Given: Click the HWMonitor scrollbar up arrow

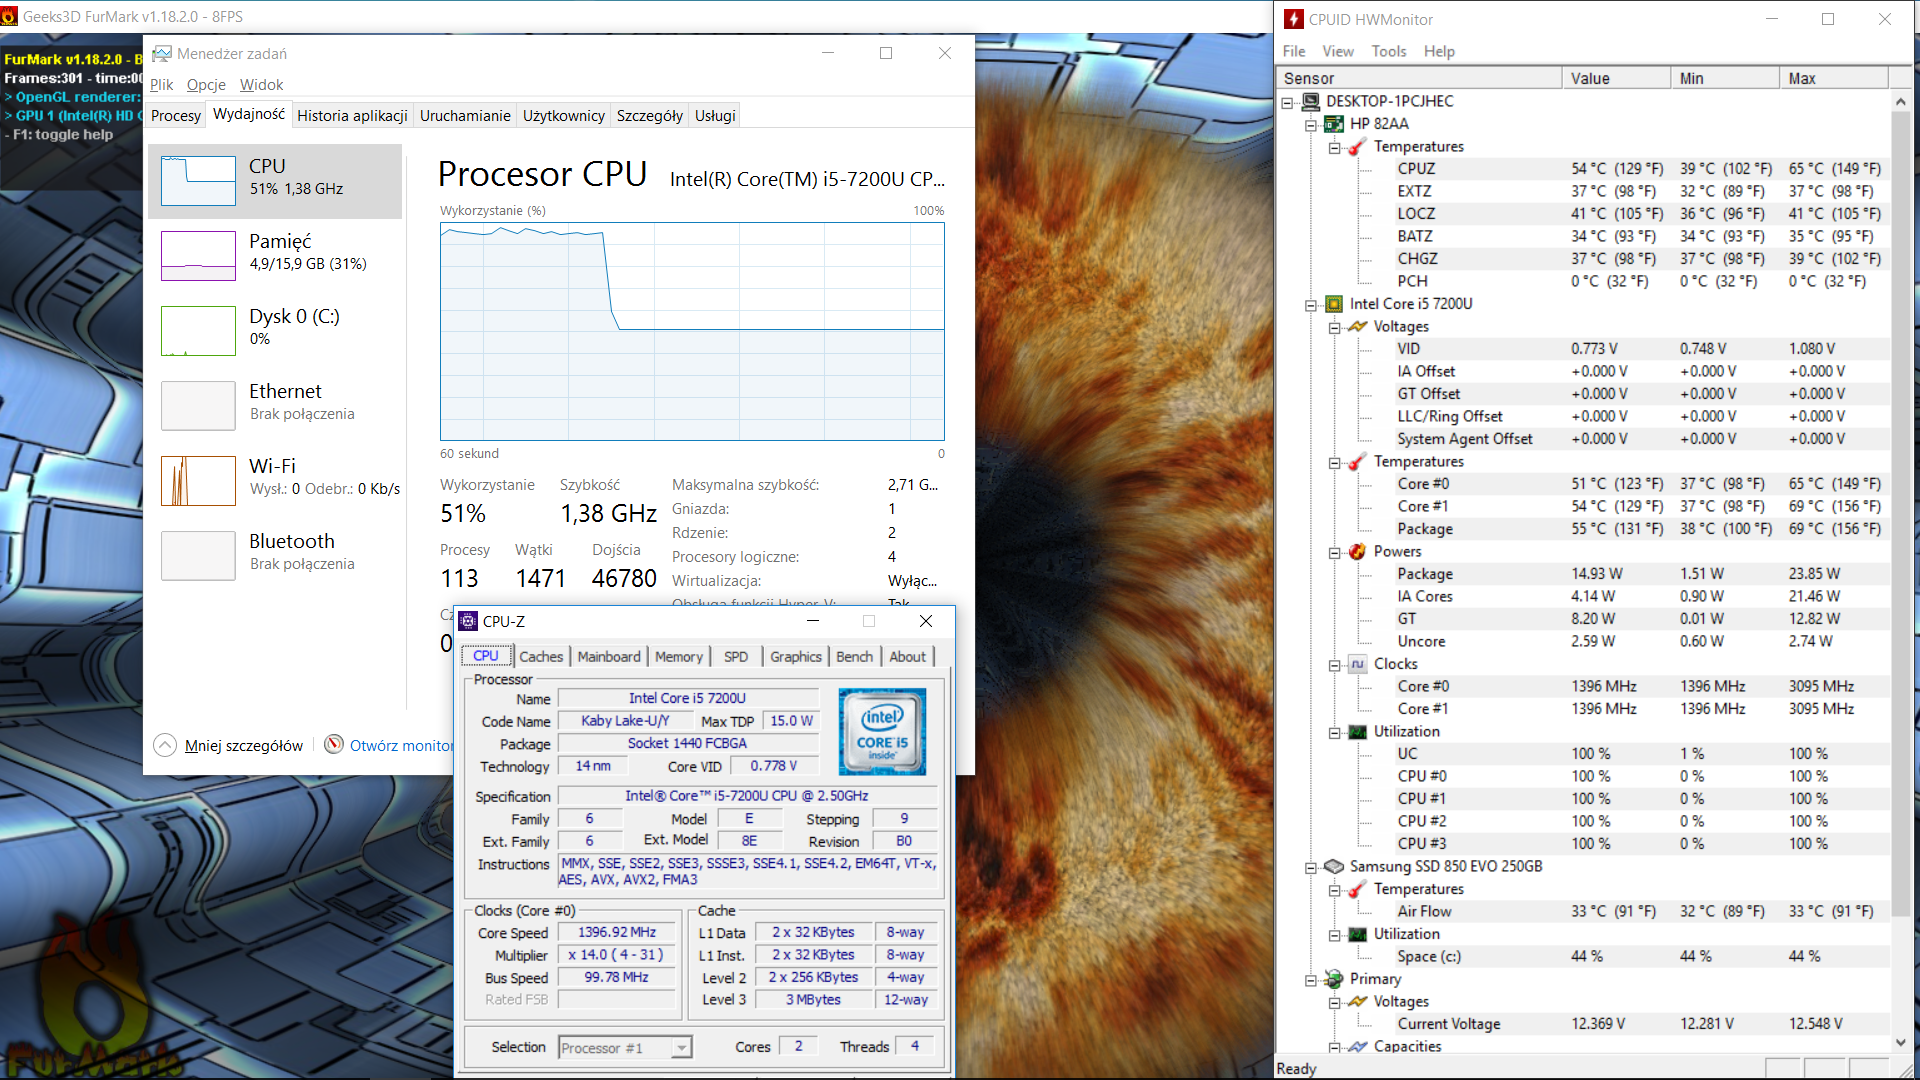Looking at the screenshot, I should click(1901, 102).
